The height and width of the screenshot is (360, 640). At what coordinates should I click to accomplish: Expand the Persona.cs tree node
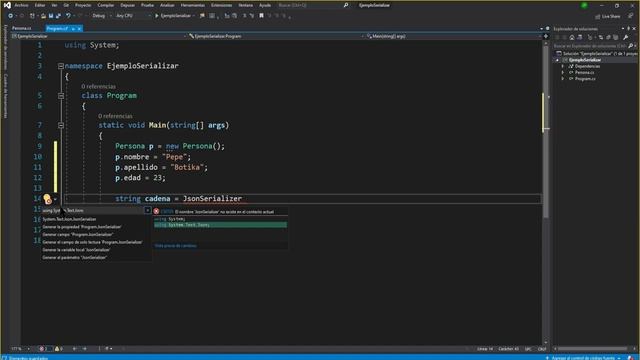(x=563, y=72)
